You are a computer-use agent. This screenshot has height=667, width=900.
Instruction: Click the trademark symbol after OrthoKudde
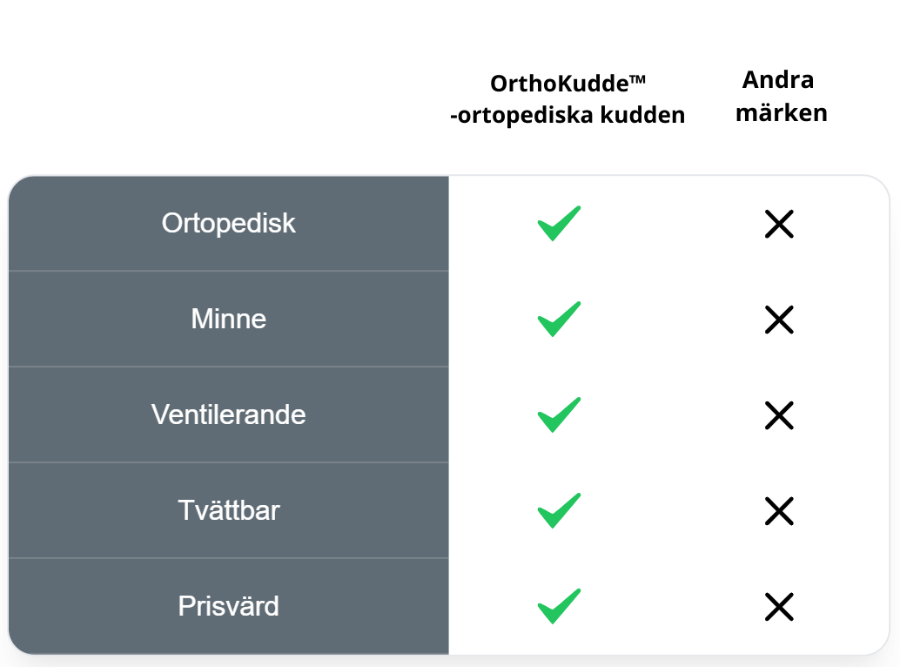tap(638, 79)
